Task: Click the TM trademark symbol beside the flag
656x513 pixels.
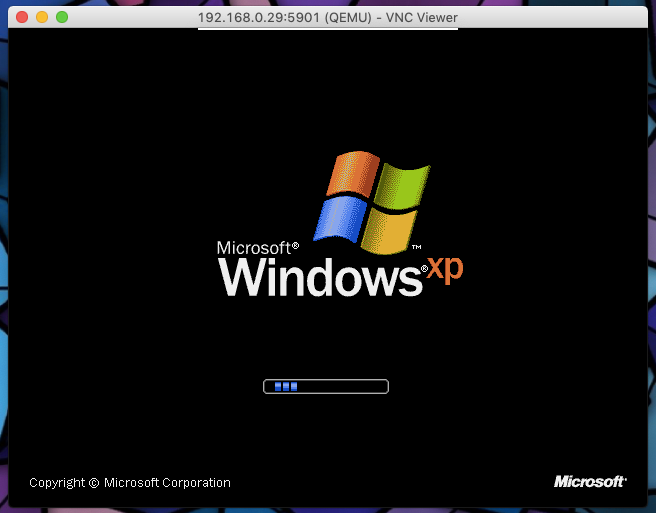Action: point(416,247)
